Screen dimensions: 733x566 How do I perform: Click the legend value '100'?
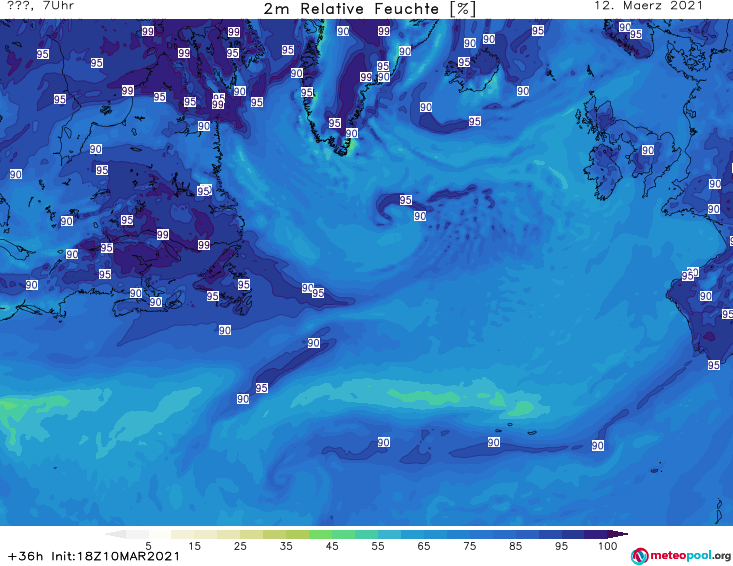tap(608, 546)
